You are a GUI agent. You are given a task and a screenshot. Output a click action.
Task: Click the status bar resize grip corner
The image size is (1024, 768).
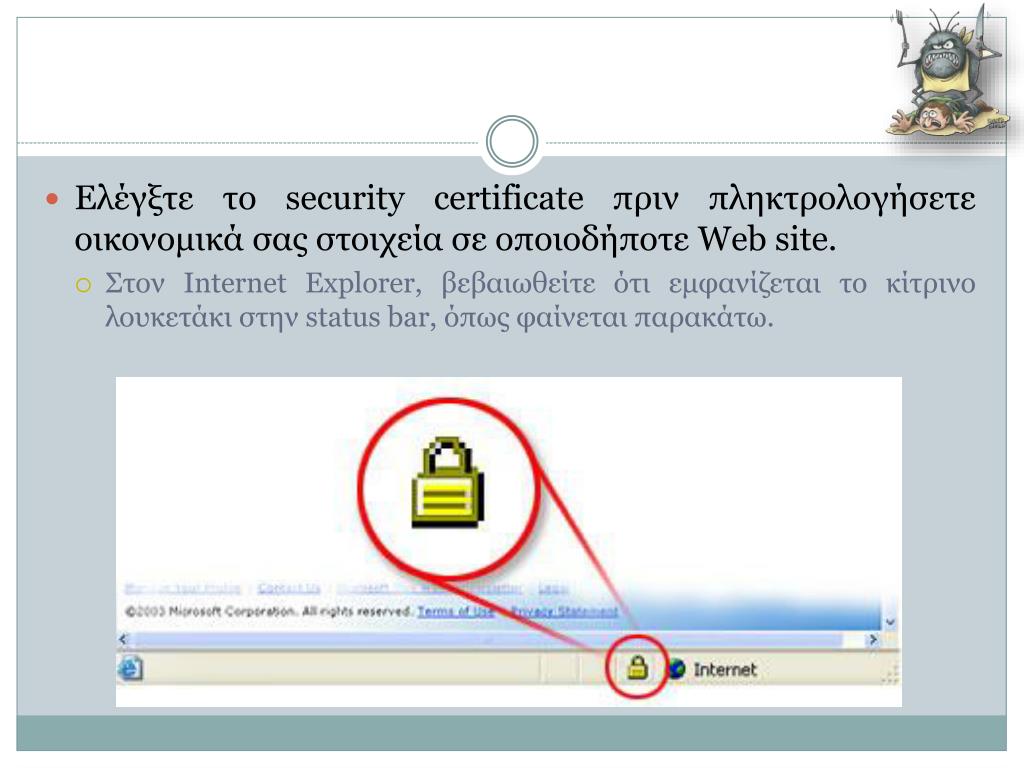891,673
